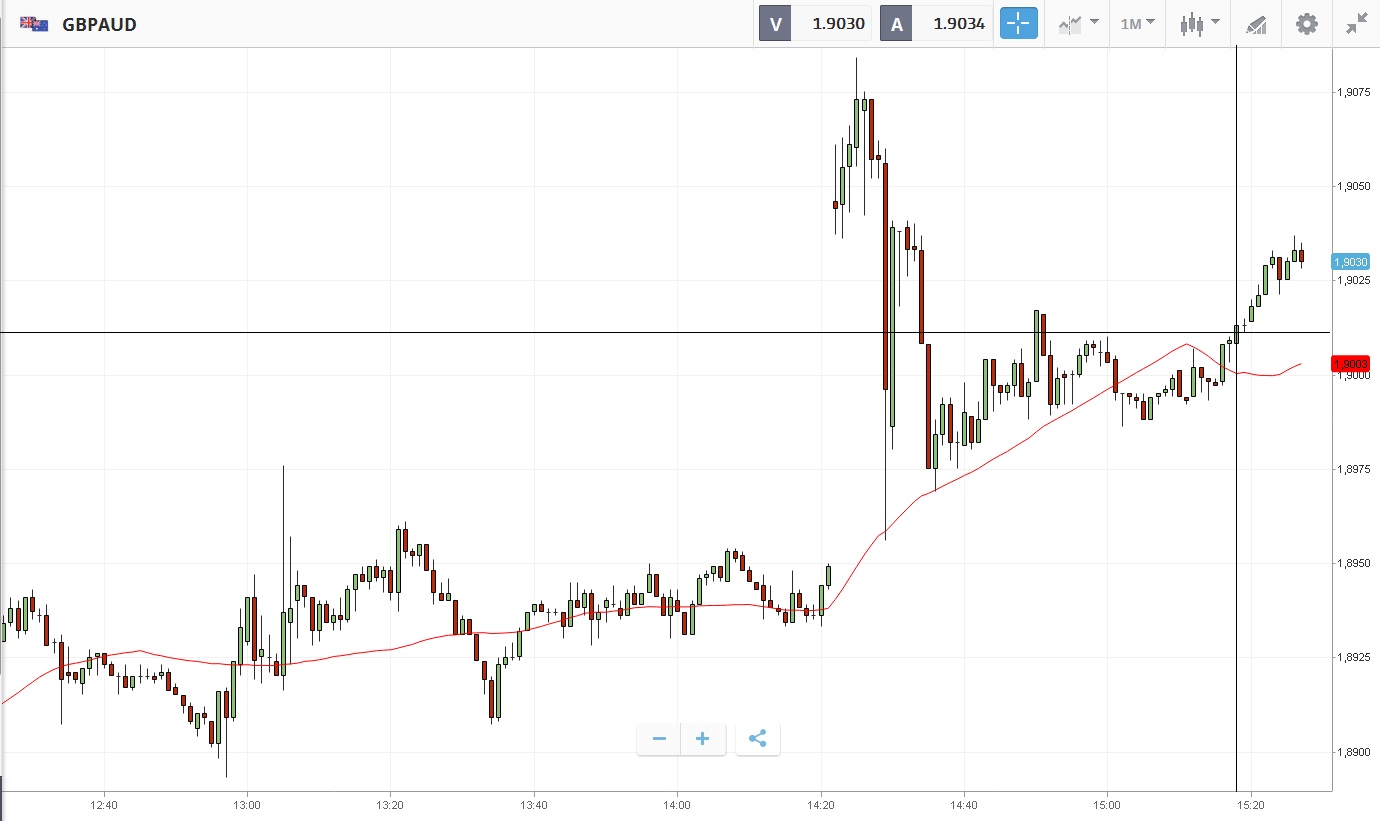The width and height of the screenshot is (1380, 821).
Task: Click the GBPAUD flag icon
Action: (x=34, y=24)
